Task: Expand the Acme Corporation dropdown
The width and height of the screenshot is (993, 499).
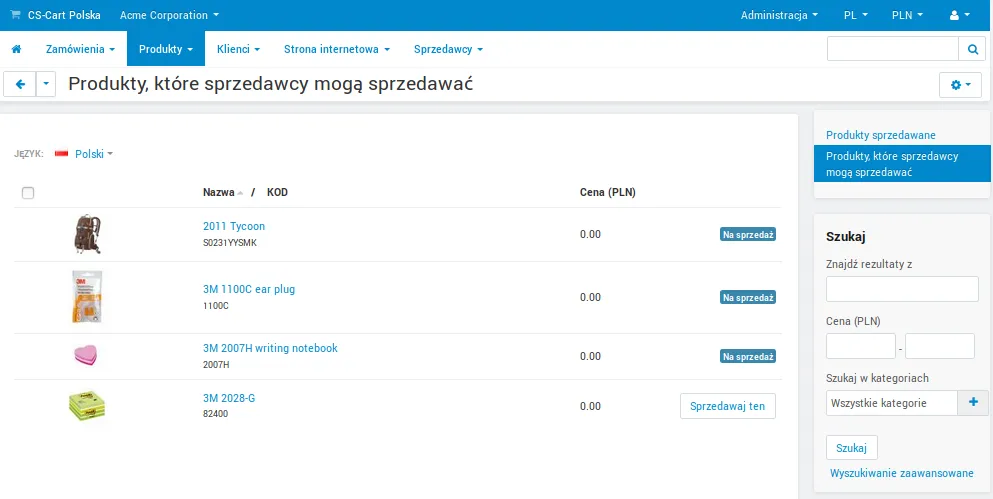Action: 169,15
